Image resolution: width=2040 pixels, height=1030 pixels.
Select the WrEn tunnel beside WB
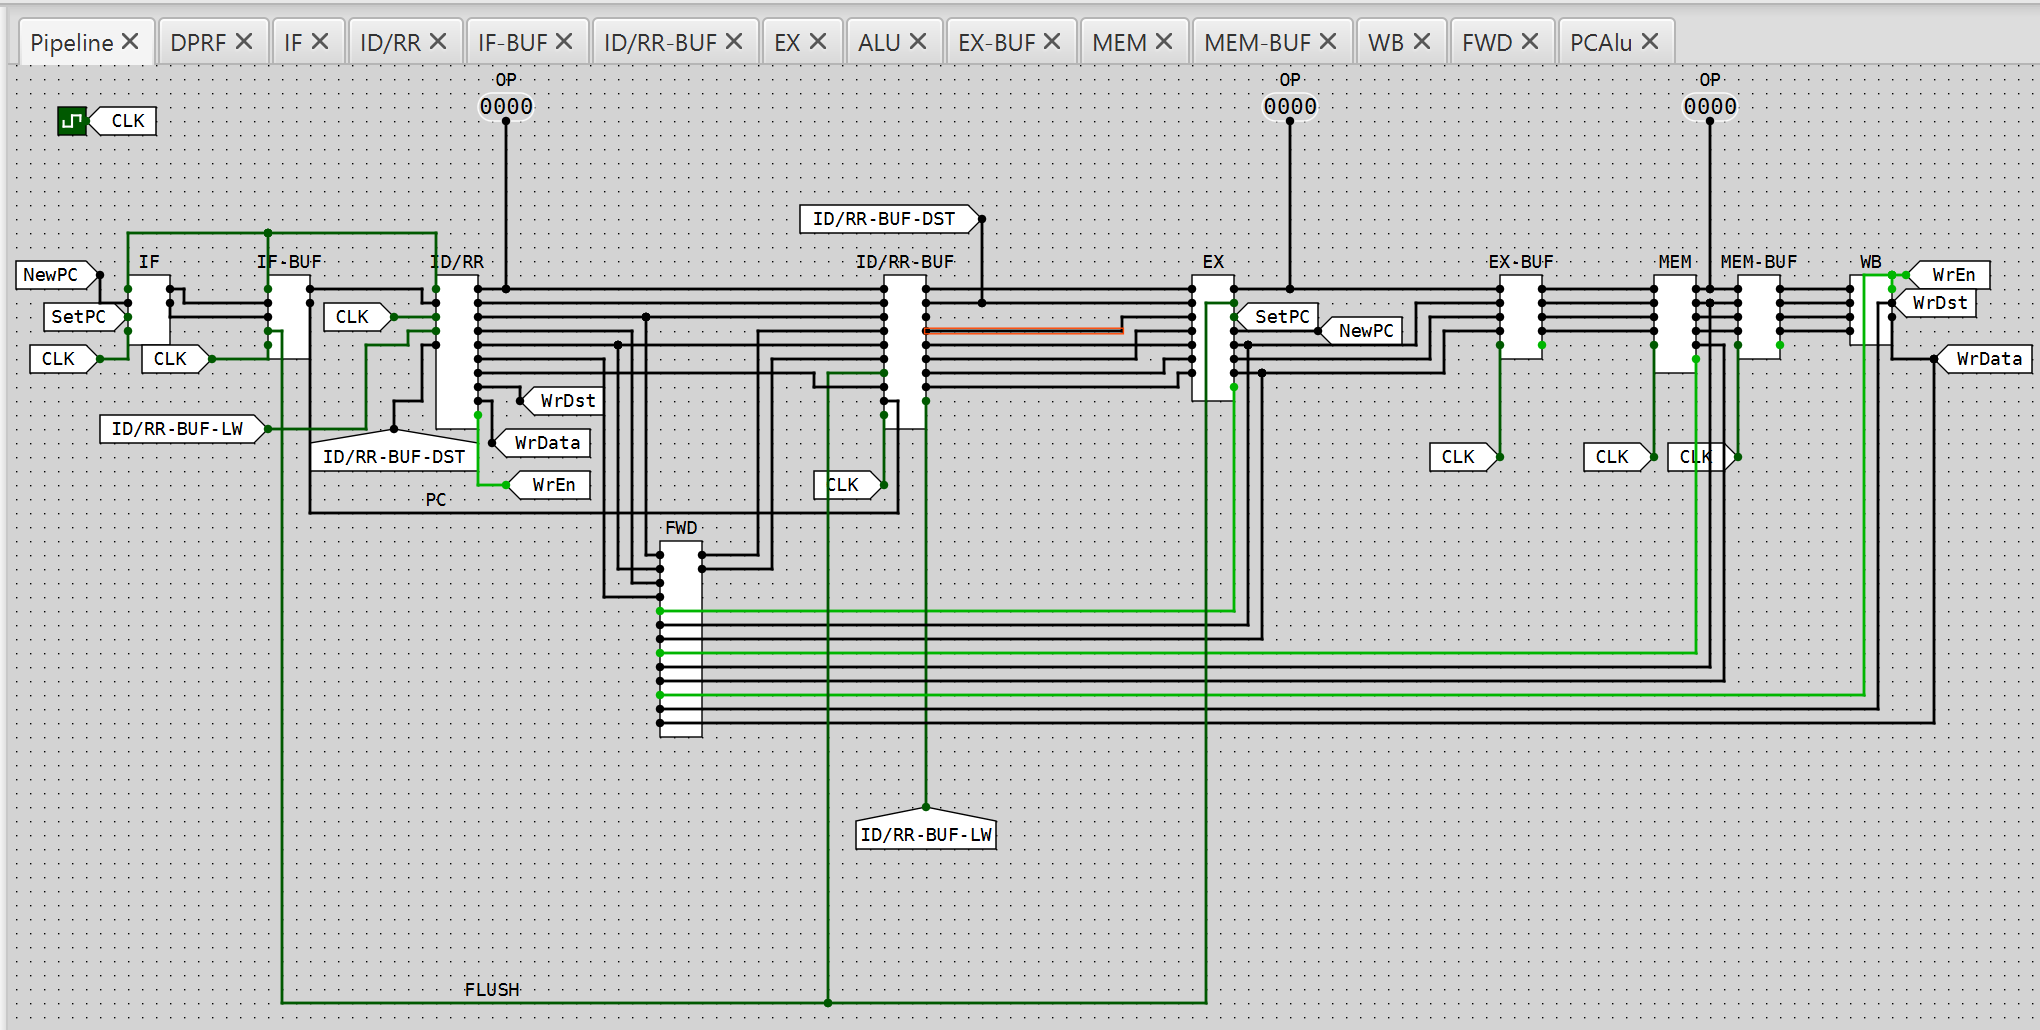click(x=1948, y=275)
